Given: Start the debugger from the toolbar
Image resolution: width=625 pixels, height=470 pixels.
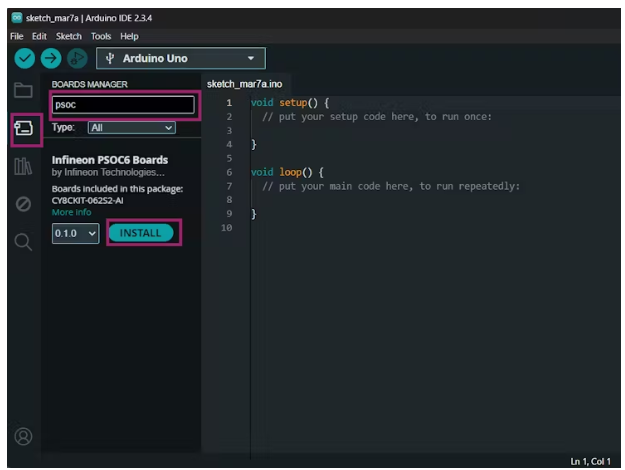Looking at the screenshot, I should point(77,59).
